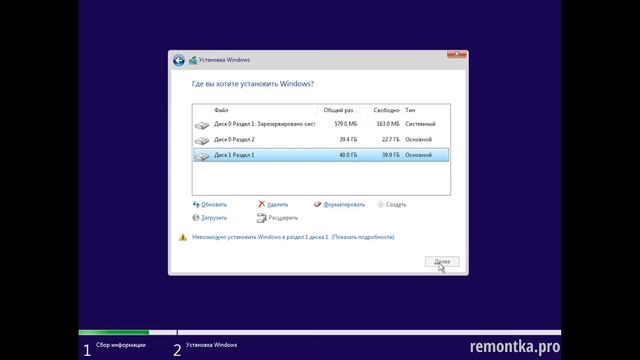Go back using the blue arrow button
This screenshot has height=360, width=640.
point(179,60)
